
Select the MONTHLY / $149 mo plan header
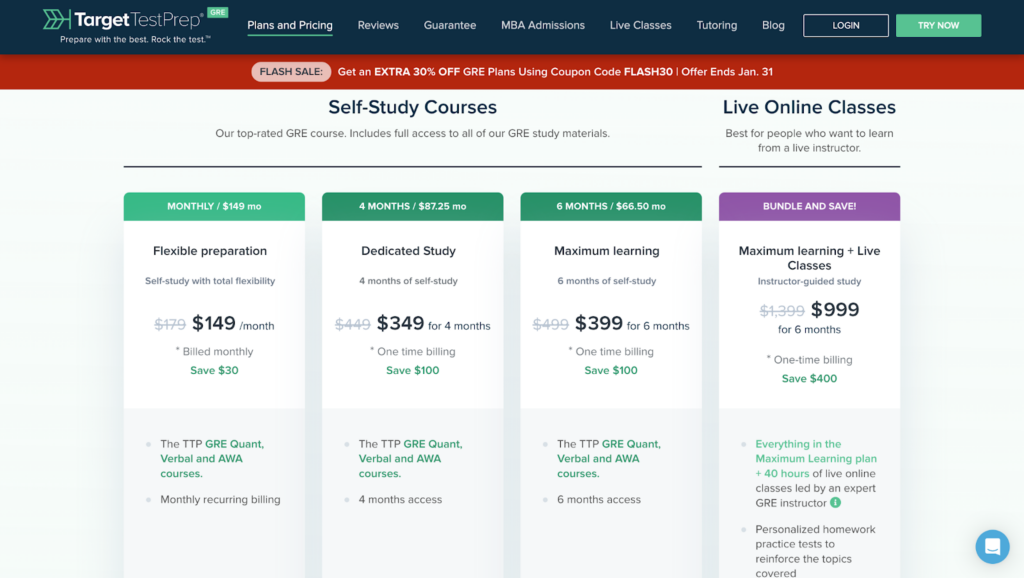(213, 205)
